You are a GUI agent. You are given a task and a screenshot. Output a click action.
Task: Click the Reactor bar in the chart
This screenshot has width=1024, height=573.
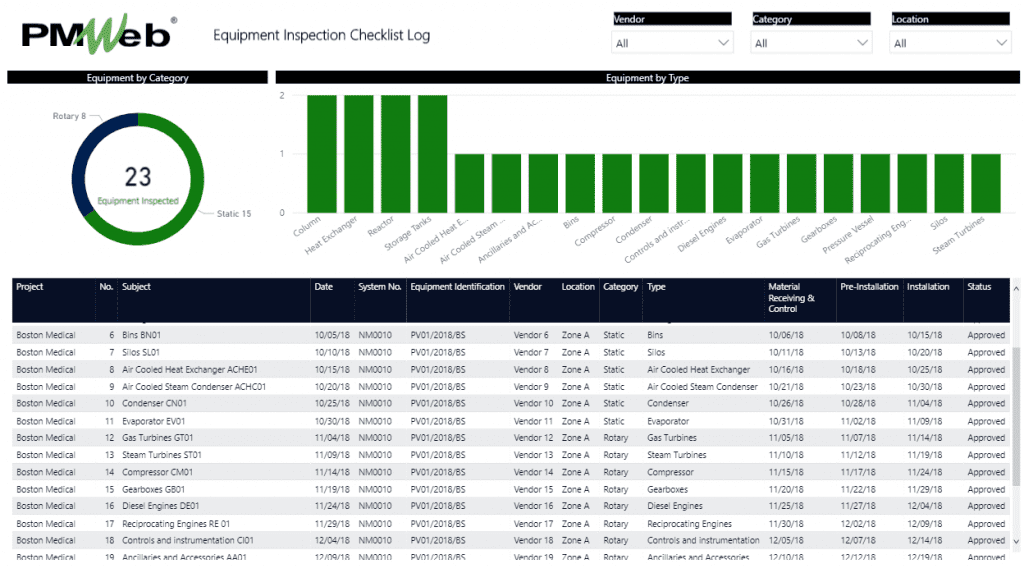396,154
